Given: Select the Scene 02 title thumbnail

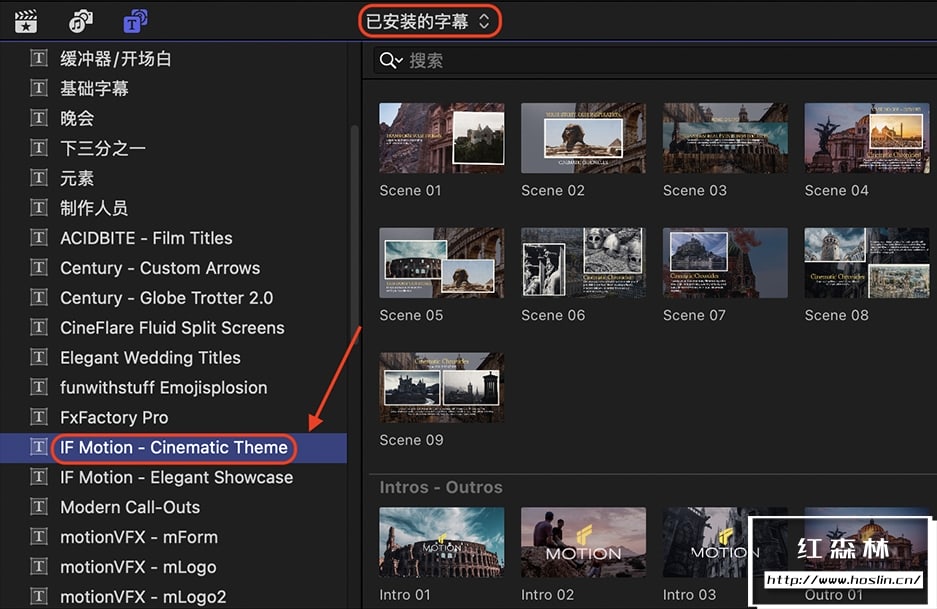Looking at the screenshot, I should 583,138.
